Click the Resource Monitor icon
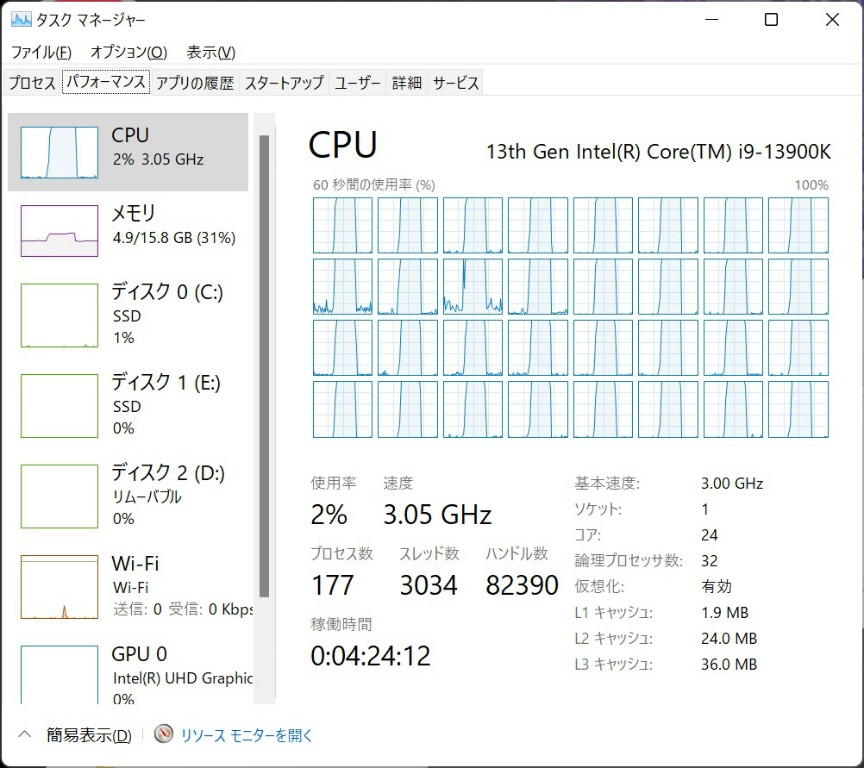This screenshot has width=864, height=768. click(x=164, y=735)
